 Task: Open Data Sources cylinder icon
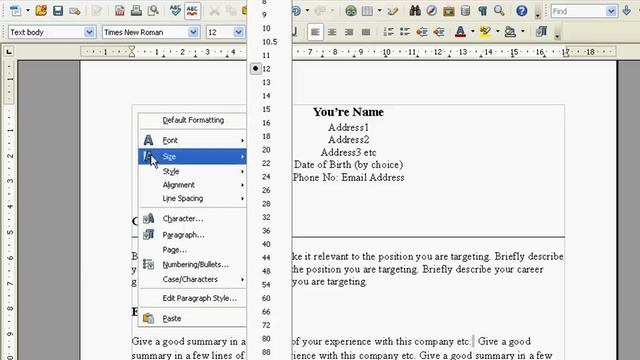click(x=465, y=11)
